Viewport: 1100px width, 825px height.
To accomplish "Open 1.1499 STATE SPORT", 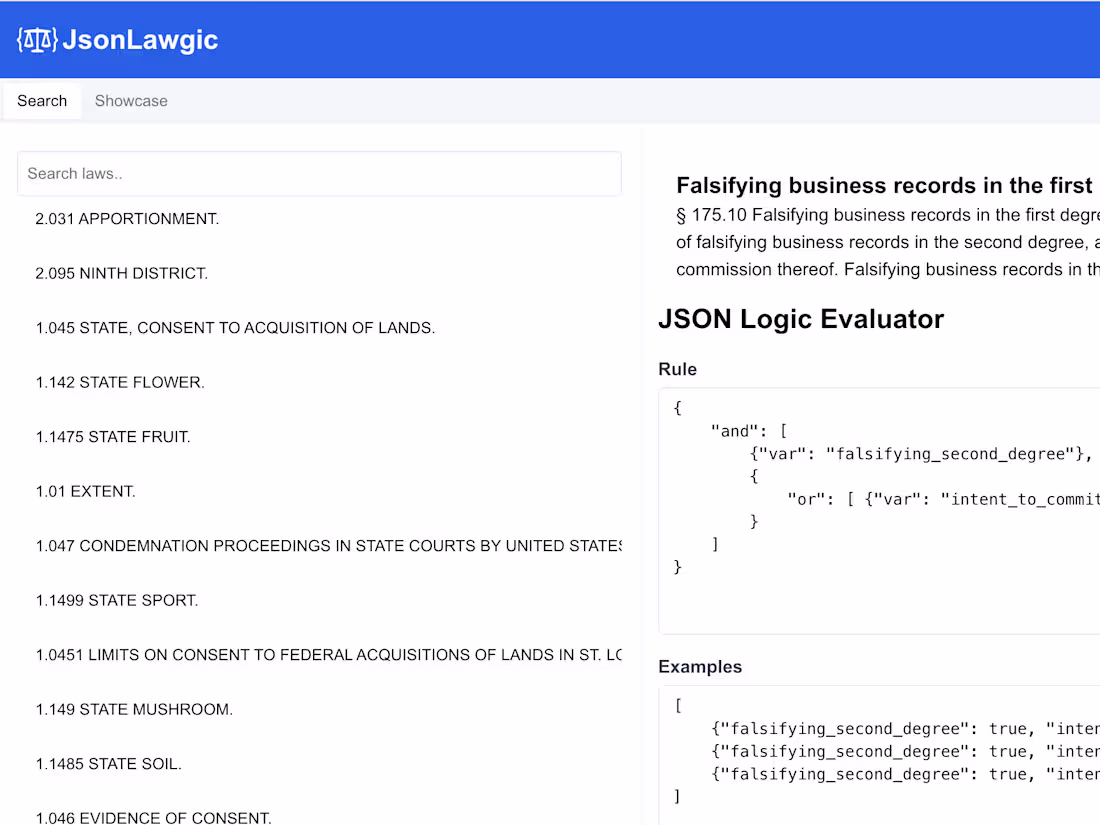I will click(115, 600).
